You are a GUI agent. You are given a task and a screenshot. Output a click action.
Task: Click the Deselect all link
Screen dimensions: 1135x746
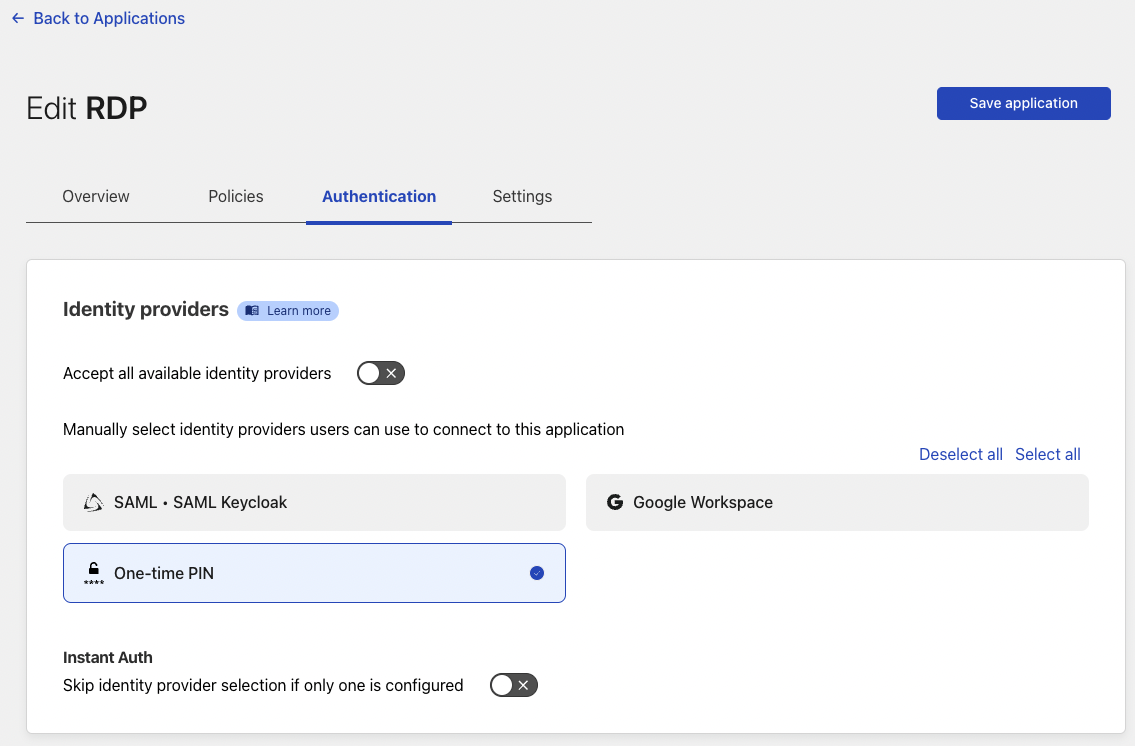point(960,454)
